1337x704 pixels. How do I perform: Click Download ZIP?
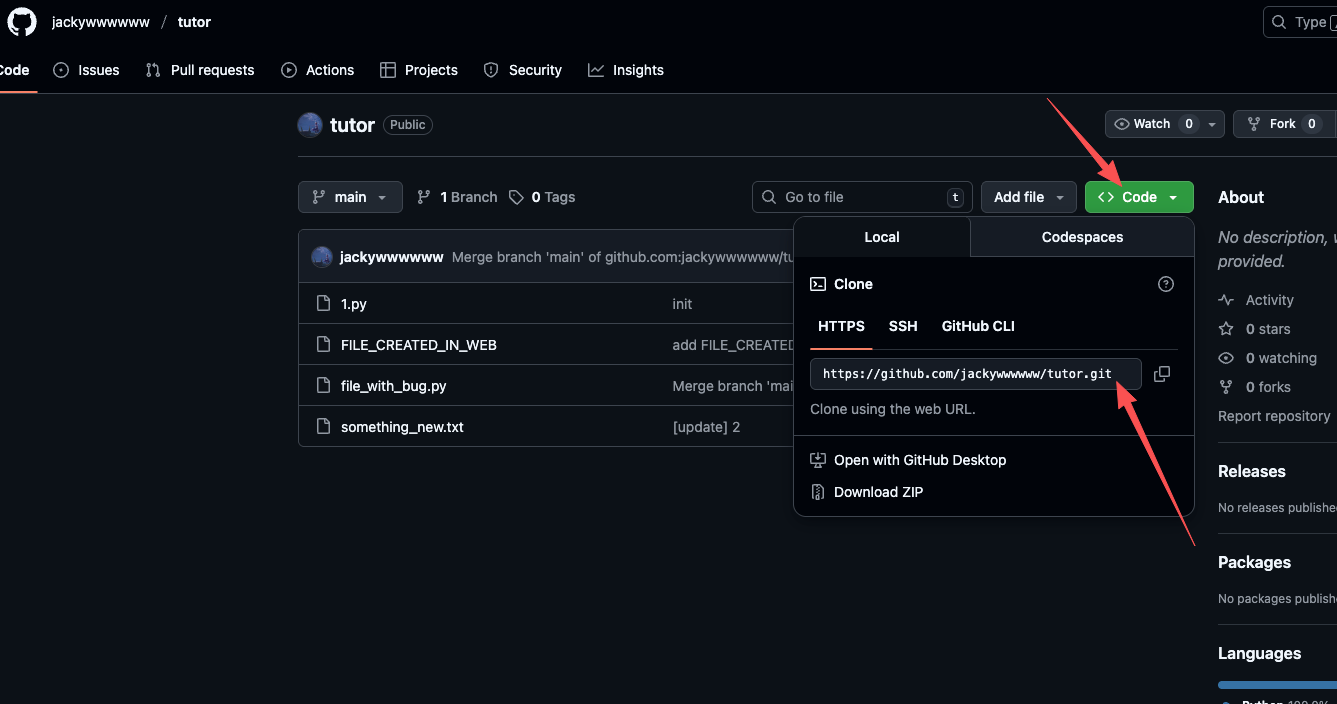(x=878, y=492)
